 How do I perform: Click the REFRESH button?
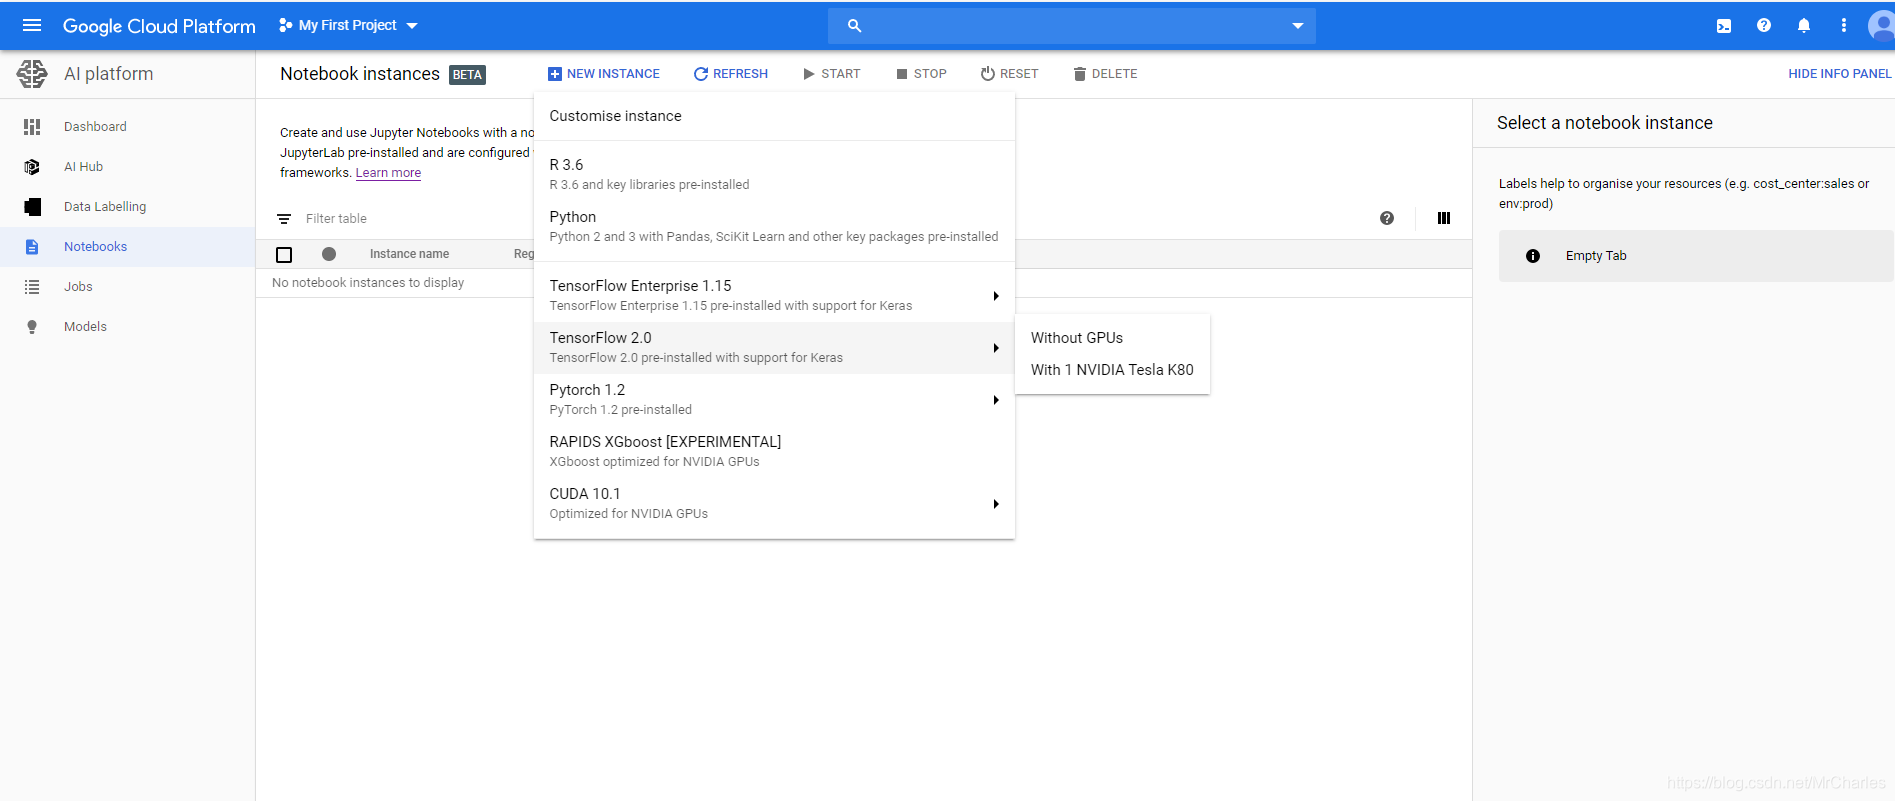click(x=731, y=74)
